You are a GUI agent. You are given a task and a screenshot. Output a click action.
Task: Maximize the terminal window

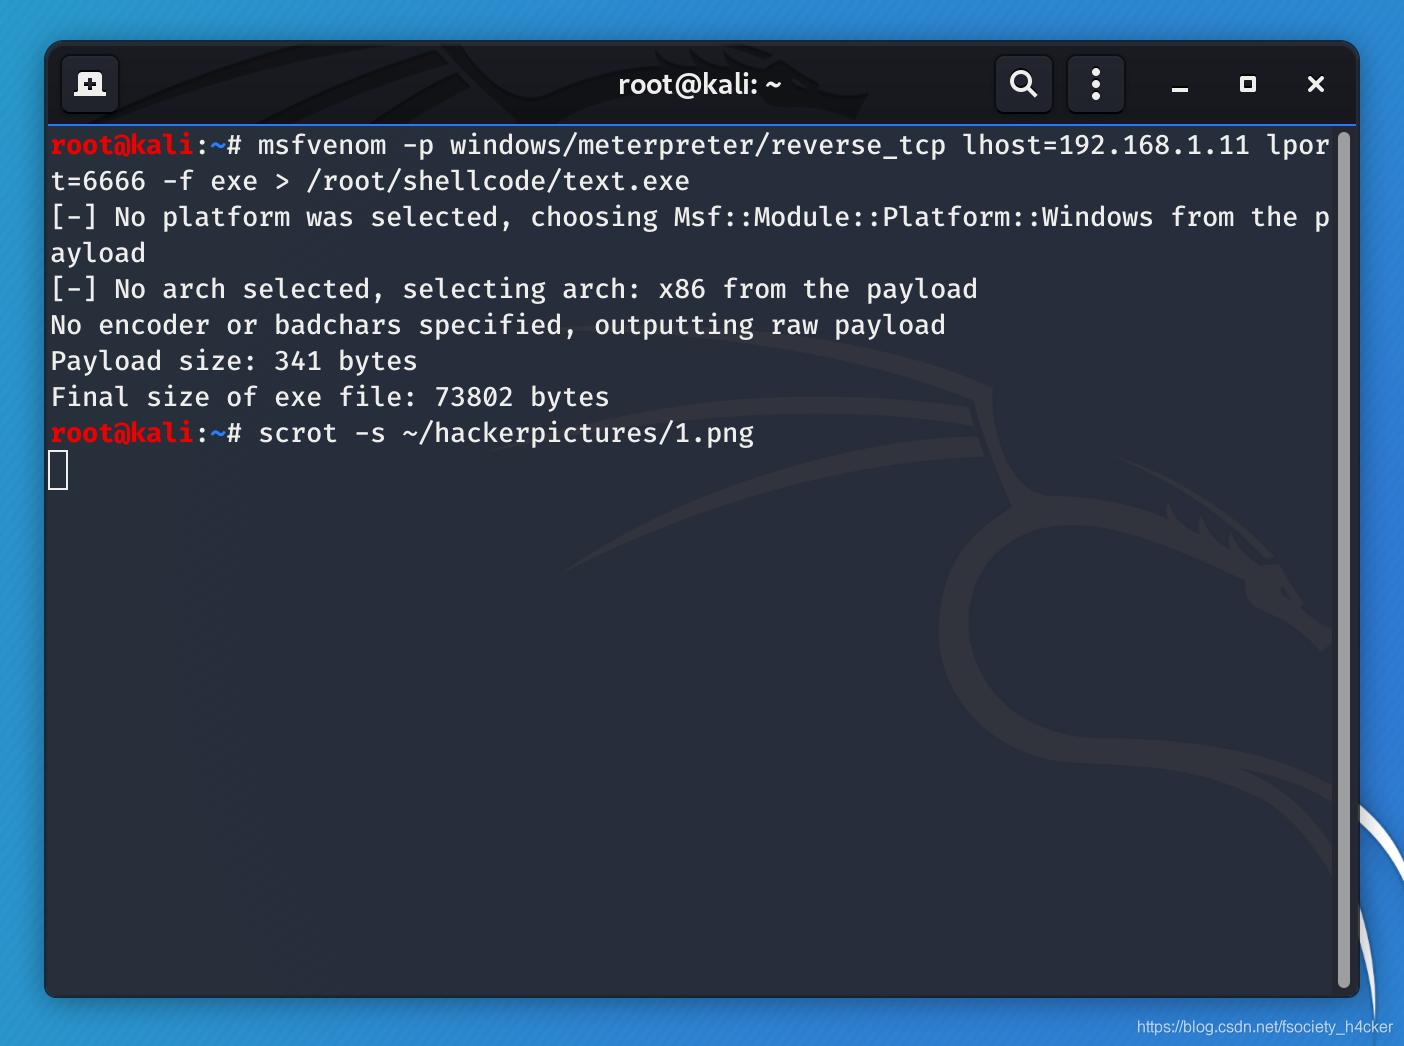1248,84
